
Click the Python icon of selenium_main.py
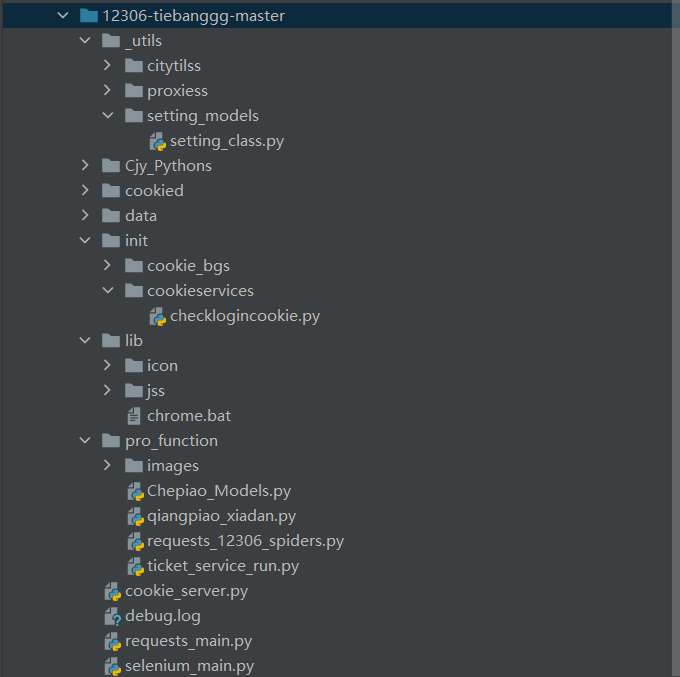[x=113, y=667]
